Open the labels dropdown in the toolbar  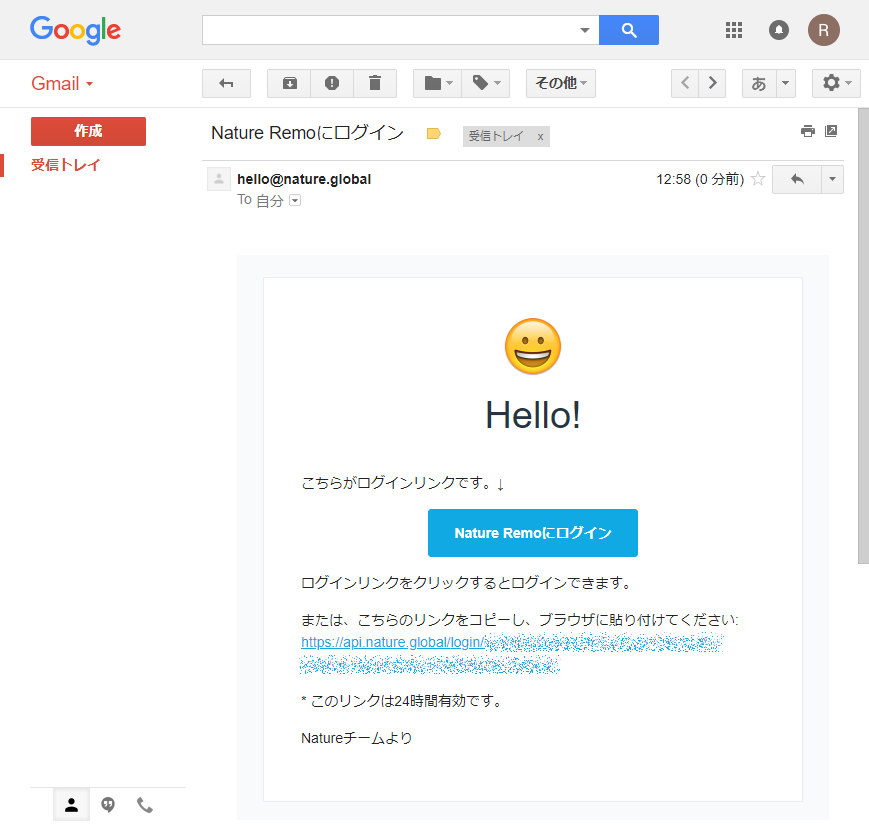[486, 83]
